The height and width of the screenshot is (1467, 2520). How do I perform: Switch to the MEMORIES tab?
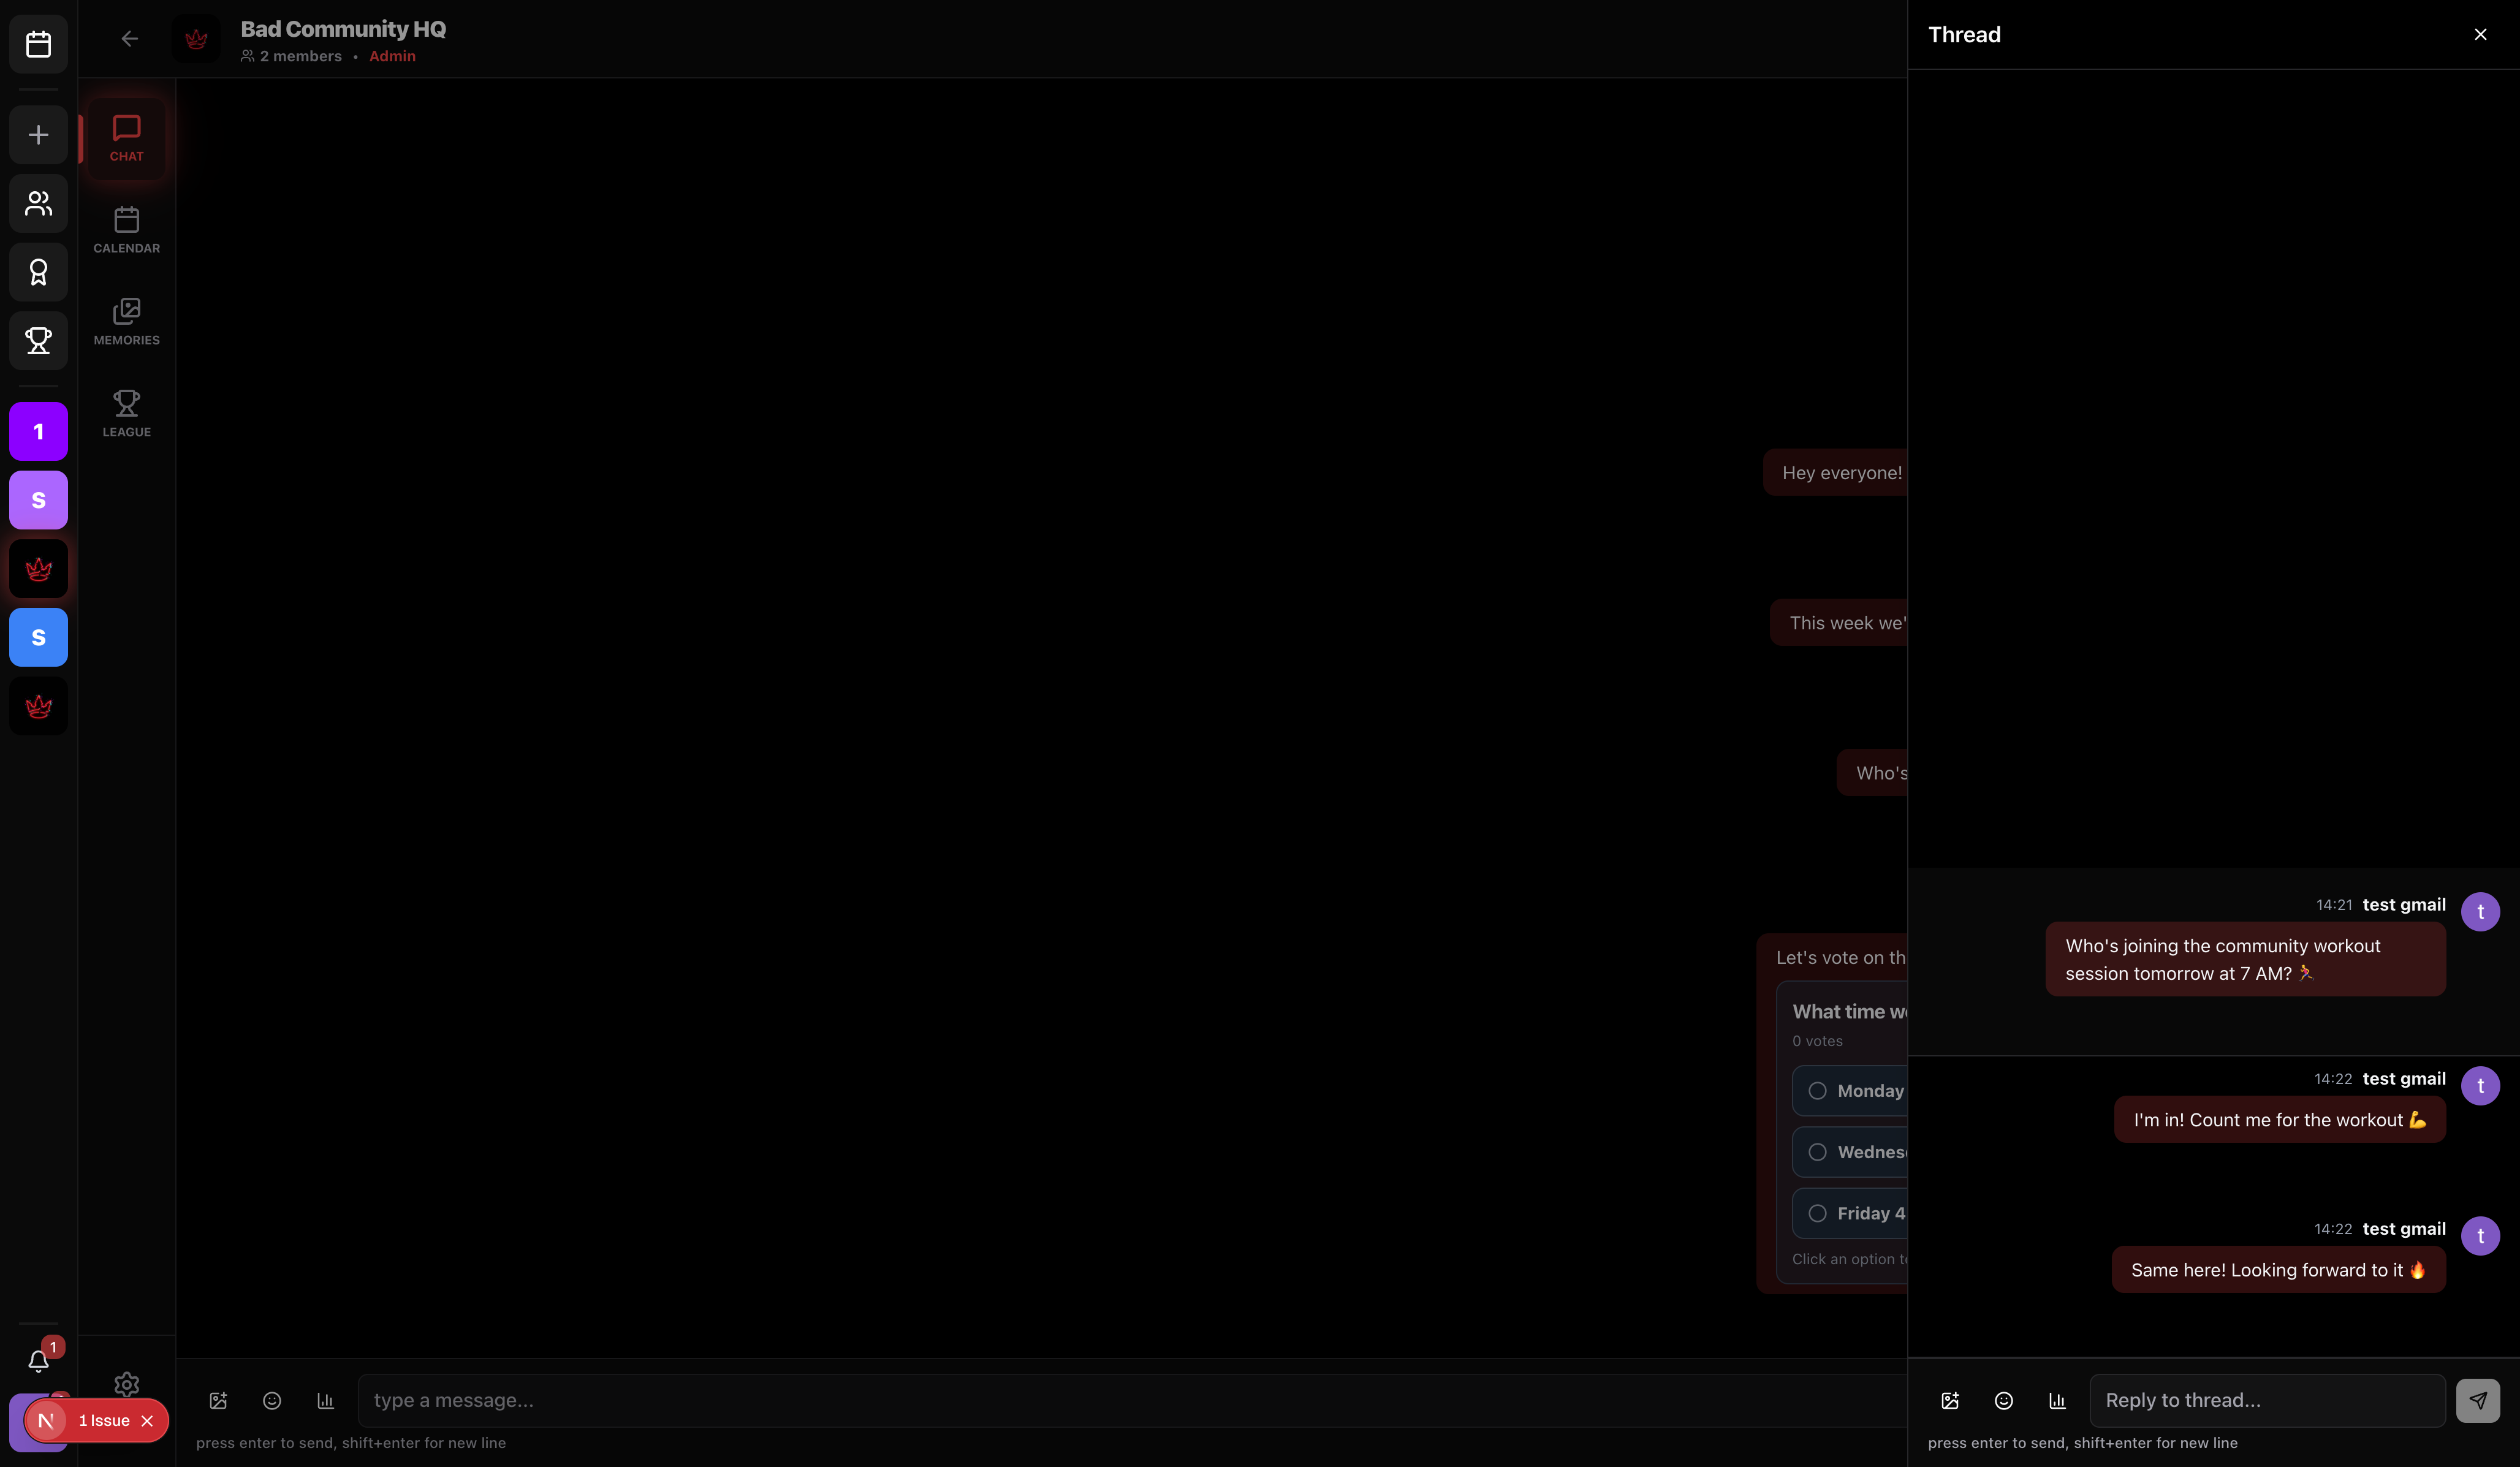tap(126, 320)
